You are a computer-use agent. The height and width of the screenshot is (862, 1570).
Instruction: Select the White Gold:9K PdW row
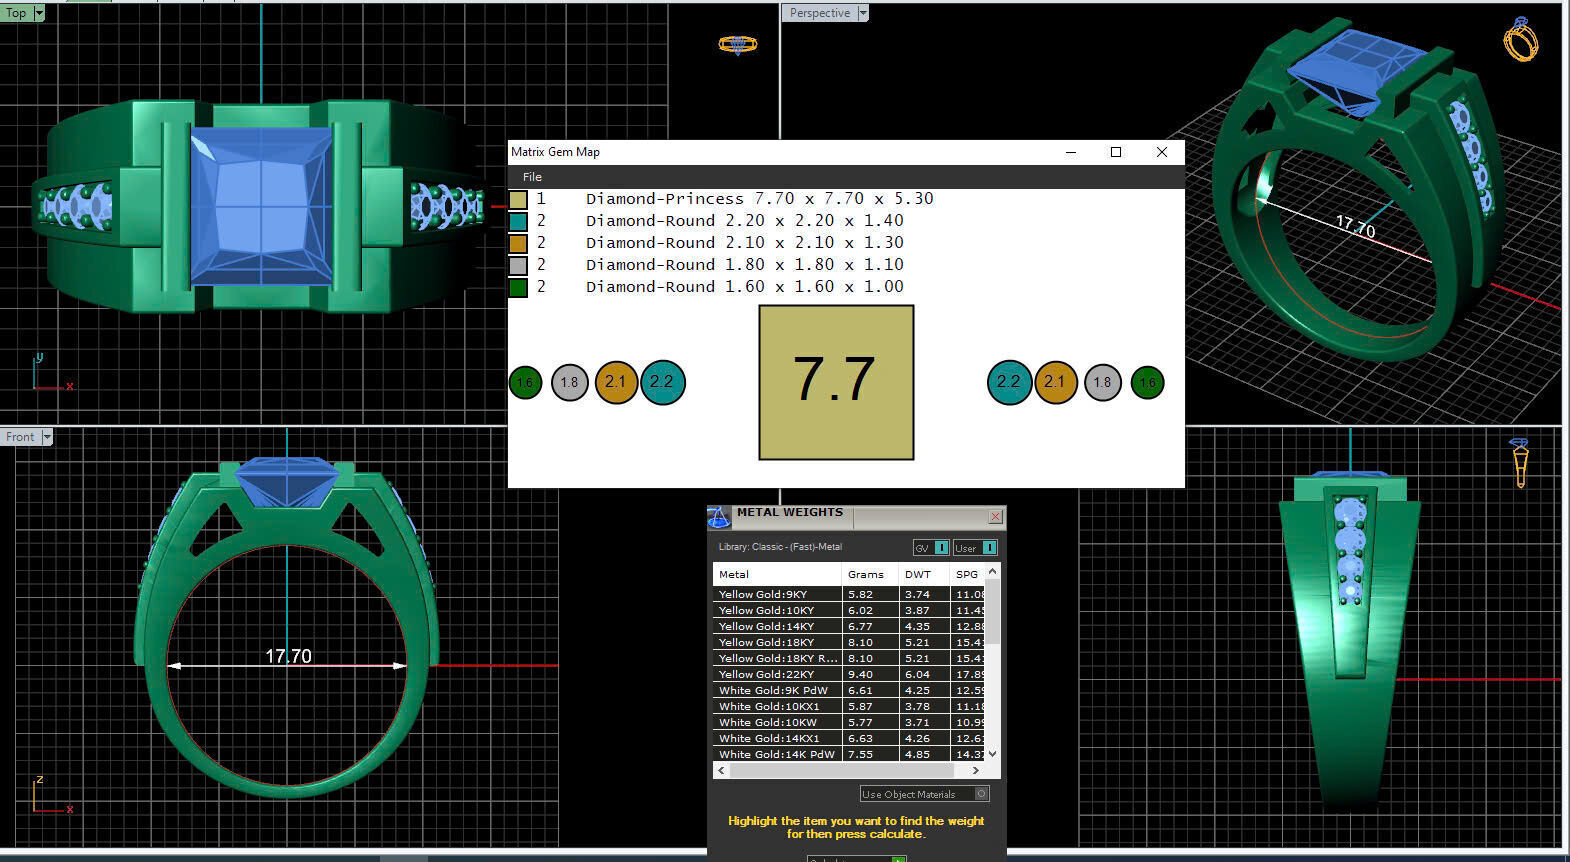(849, 690)
